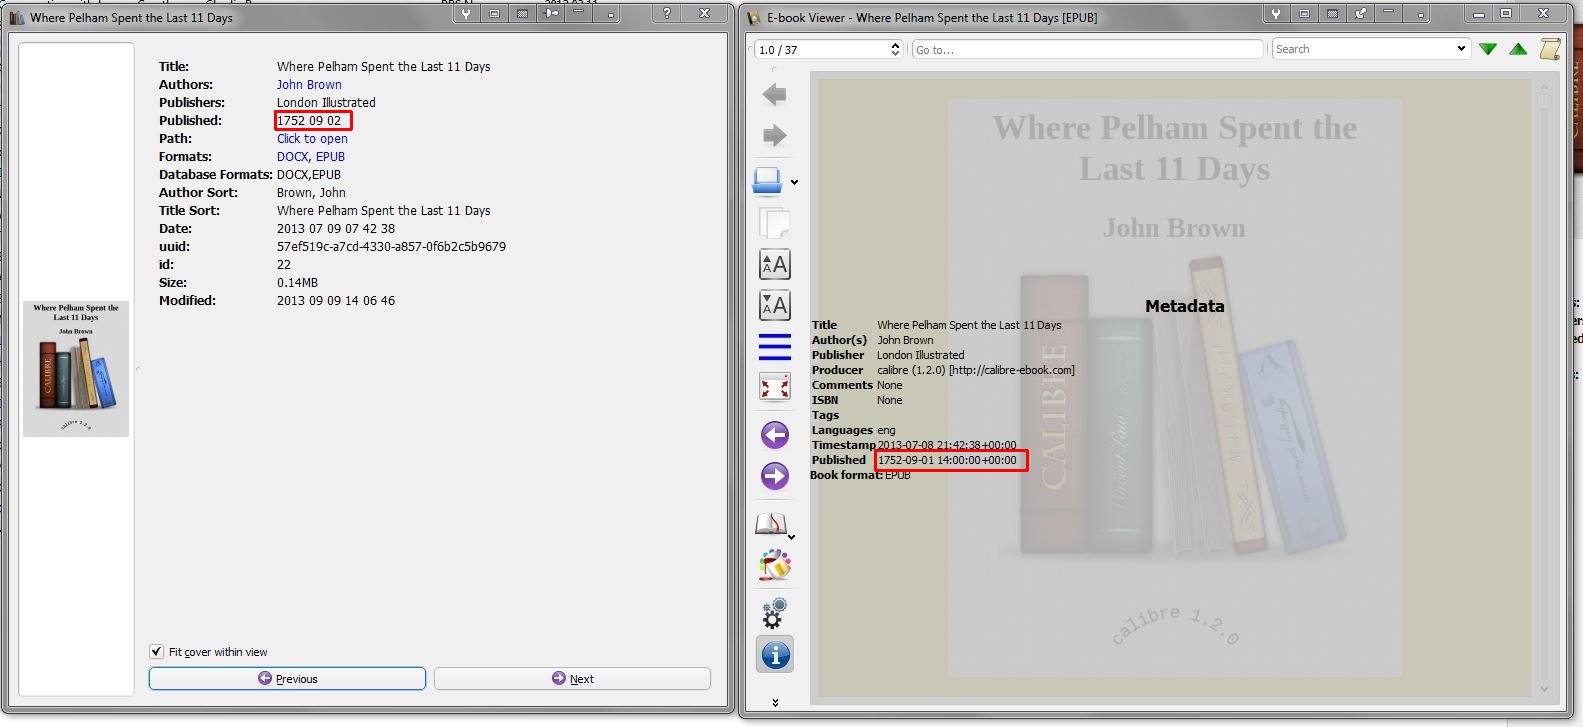
Task: Select the Modified value 2013 09 09 14 06 46
Action: coord(336,301)
